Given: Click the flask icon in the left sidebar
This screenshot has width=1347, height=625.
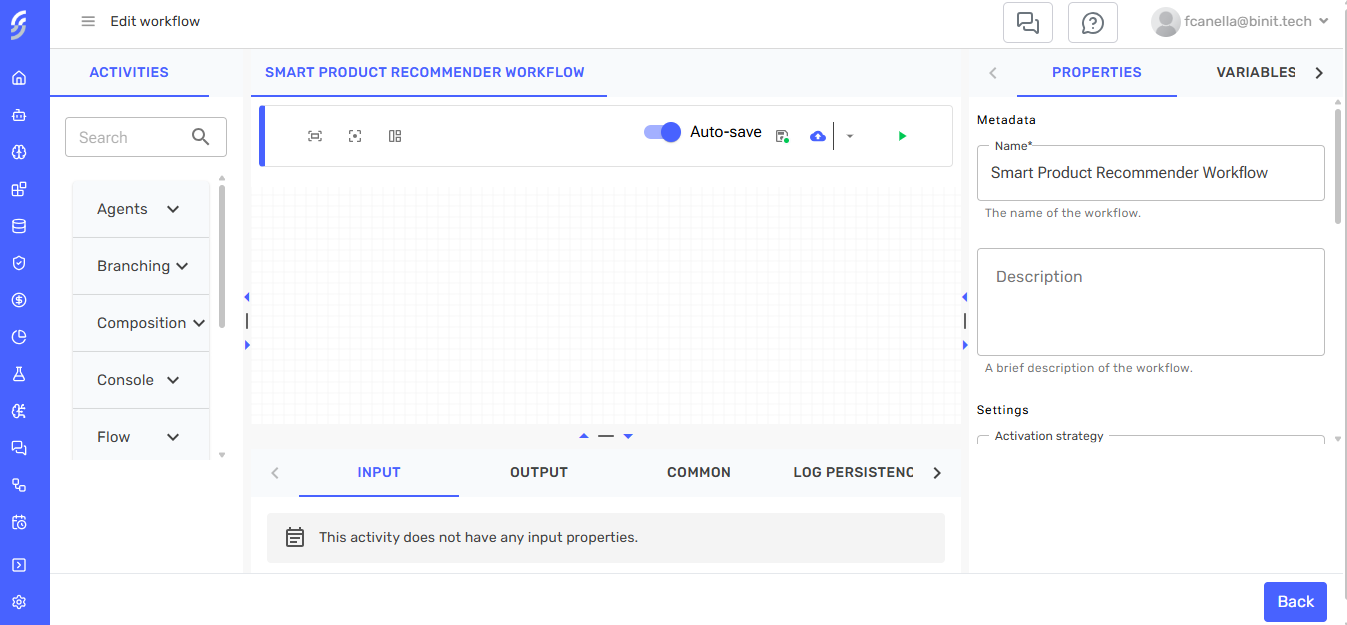Looking at the screenshot, I should coord(20,374).
